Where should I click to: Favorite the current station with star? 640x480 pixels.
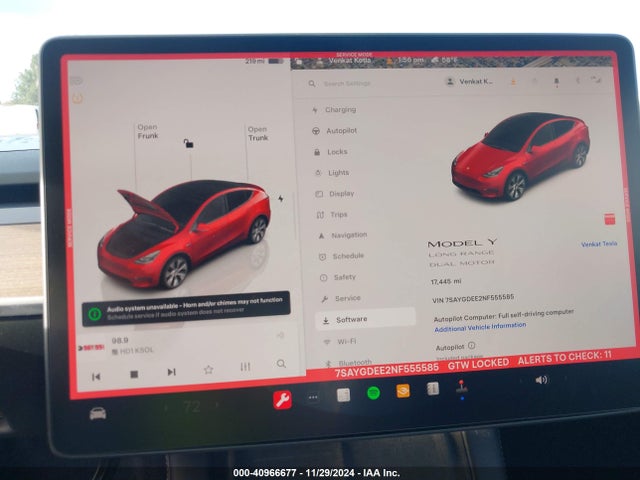(209, 370)
